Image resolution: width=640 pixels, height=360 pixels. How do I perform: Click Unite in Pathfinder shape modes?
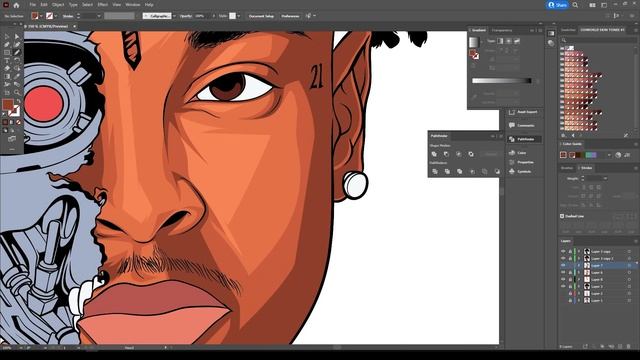[x=434, y=154]
